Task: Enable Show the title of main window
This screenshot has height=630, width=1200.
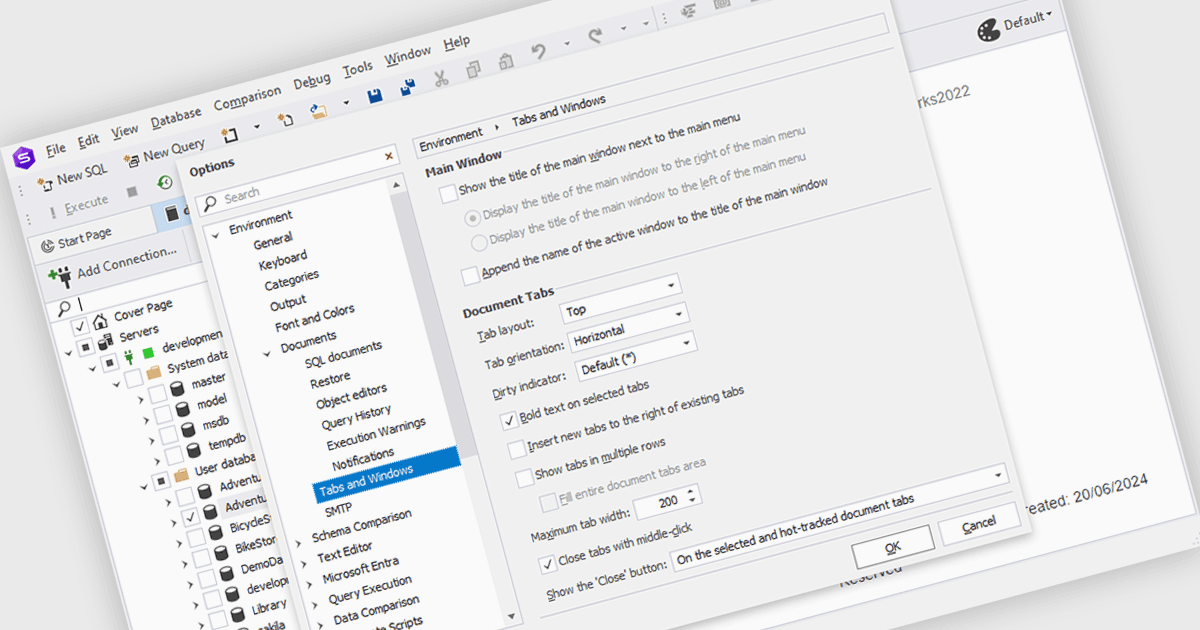Action: [x=448, y=194]
